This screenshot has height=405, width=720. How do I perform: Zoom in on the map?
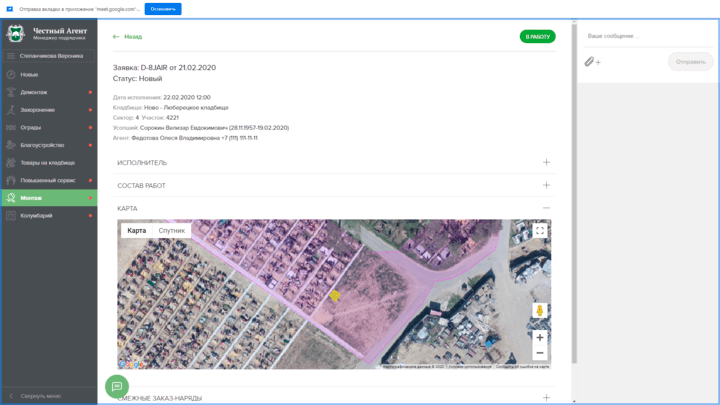(x=540, y=338)
